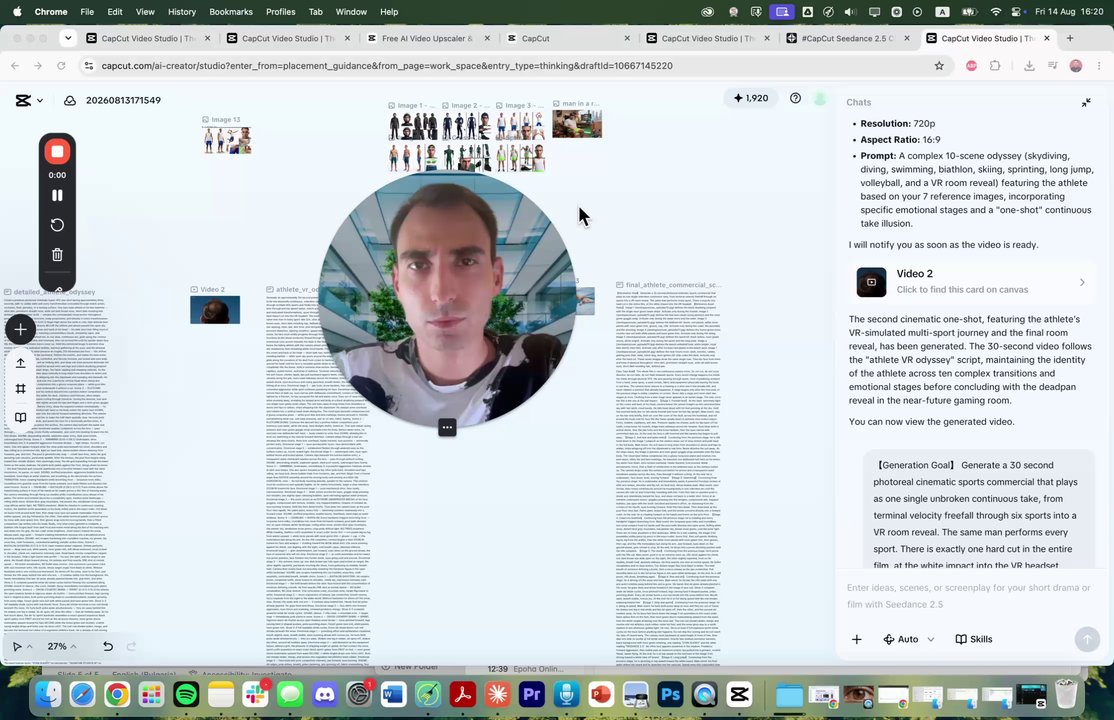Viewport: 1114px width, 720px height.
Task: Click the redo arrow on canvas toolbar
Action: point(131,646)
